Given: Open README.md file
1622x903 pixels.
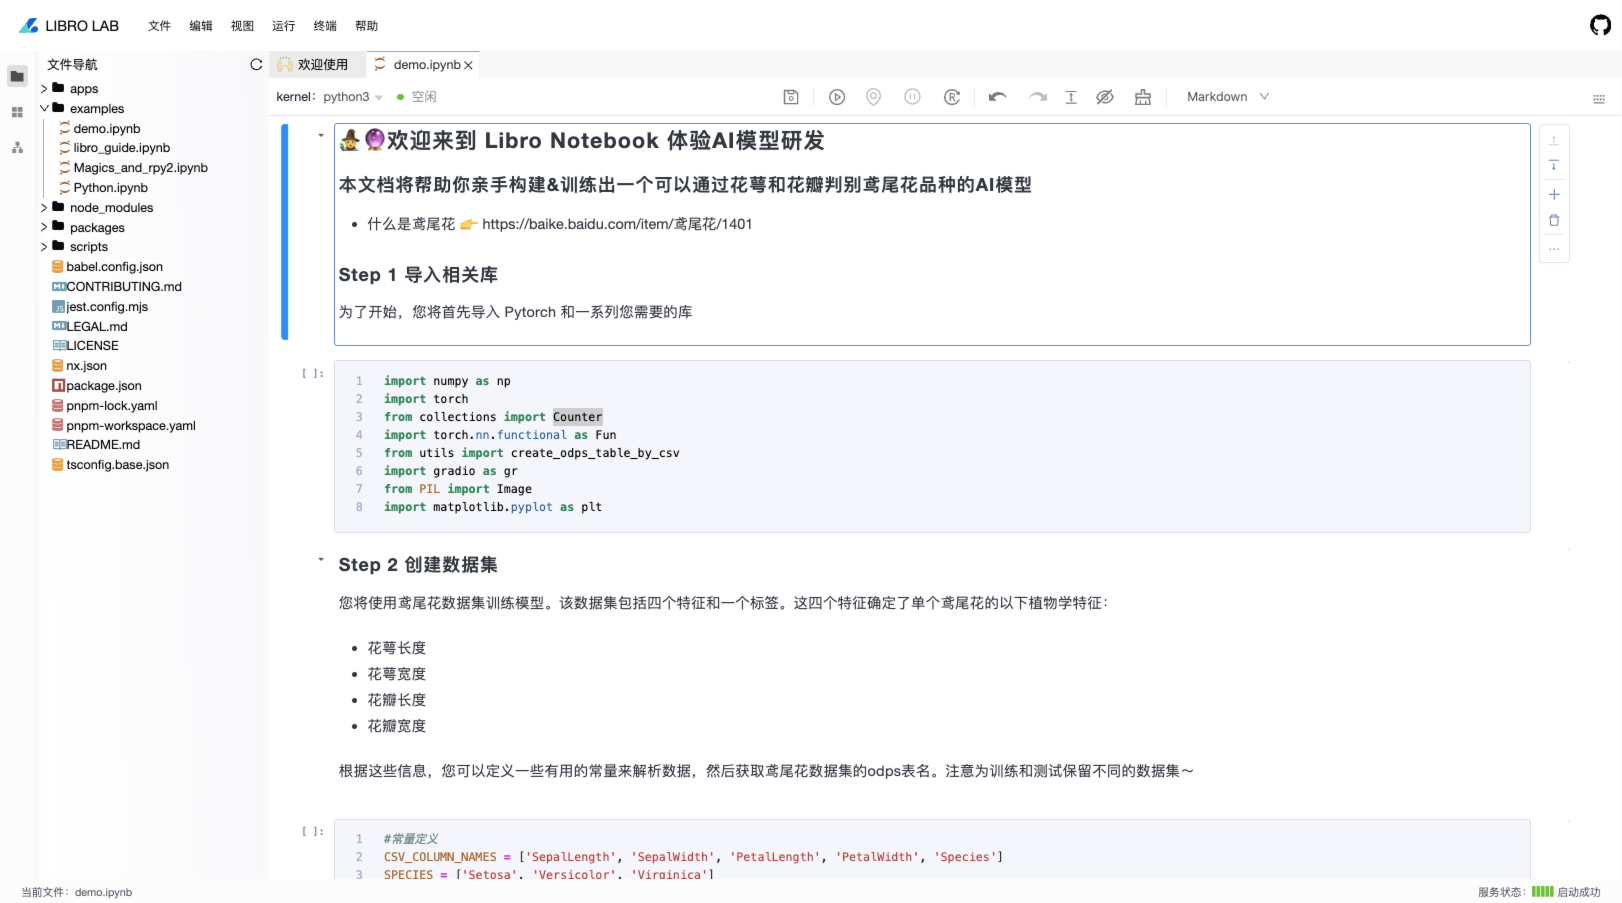Looking at the screenshot, I should point(103,445).
